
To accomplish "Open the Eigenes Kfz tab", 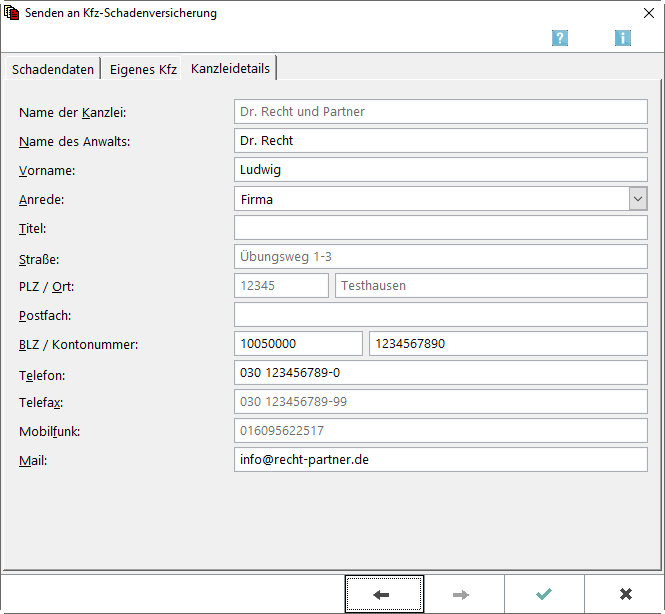I will click(143, 69).
